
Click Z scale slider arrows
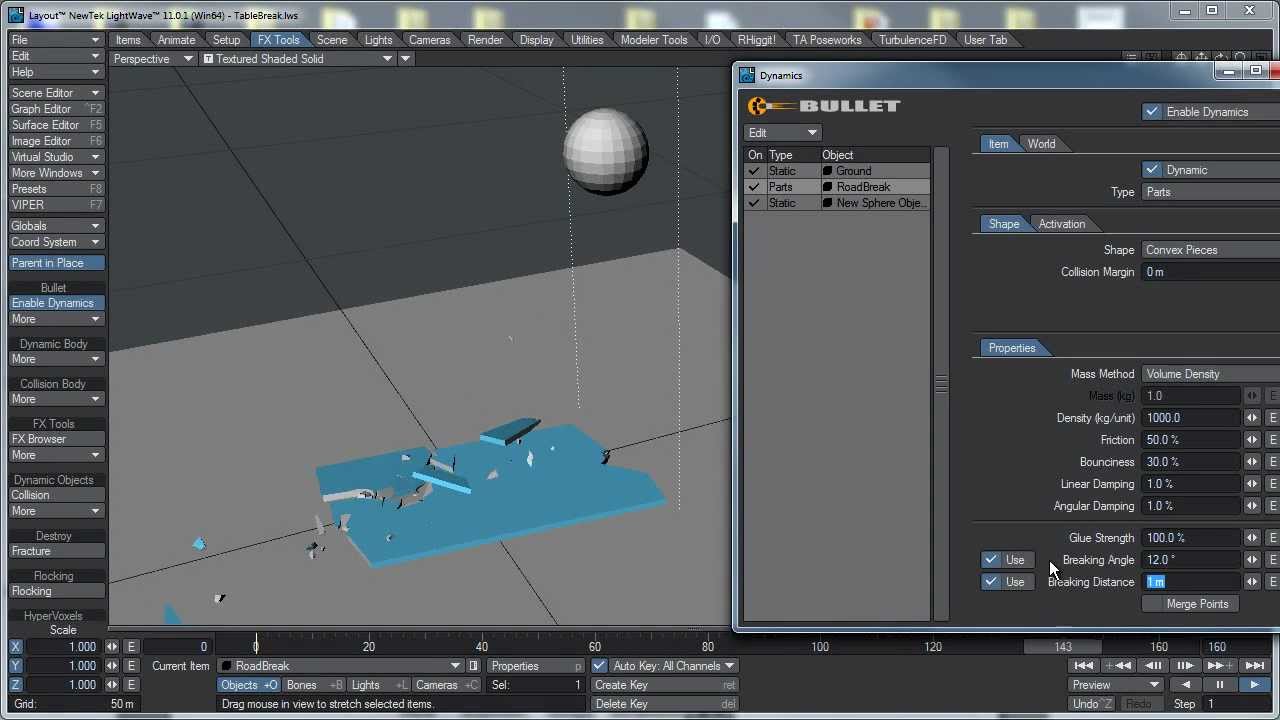[112, 685]
